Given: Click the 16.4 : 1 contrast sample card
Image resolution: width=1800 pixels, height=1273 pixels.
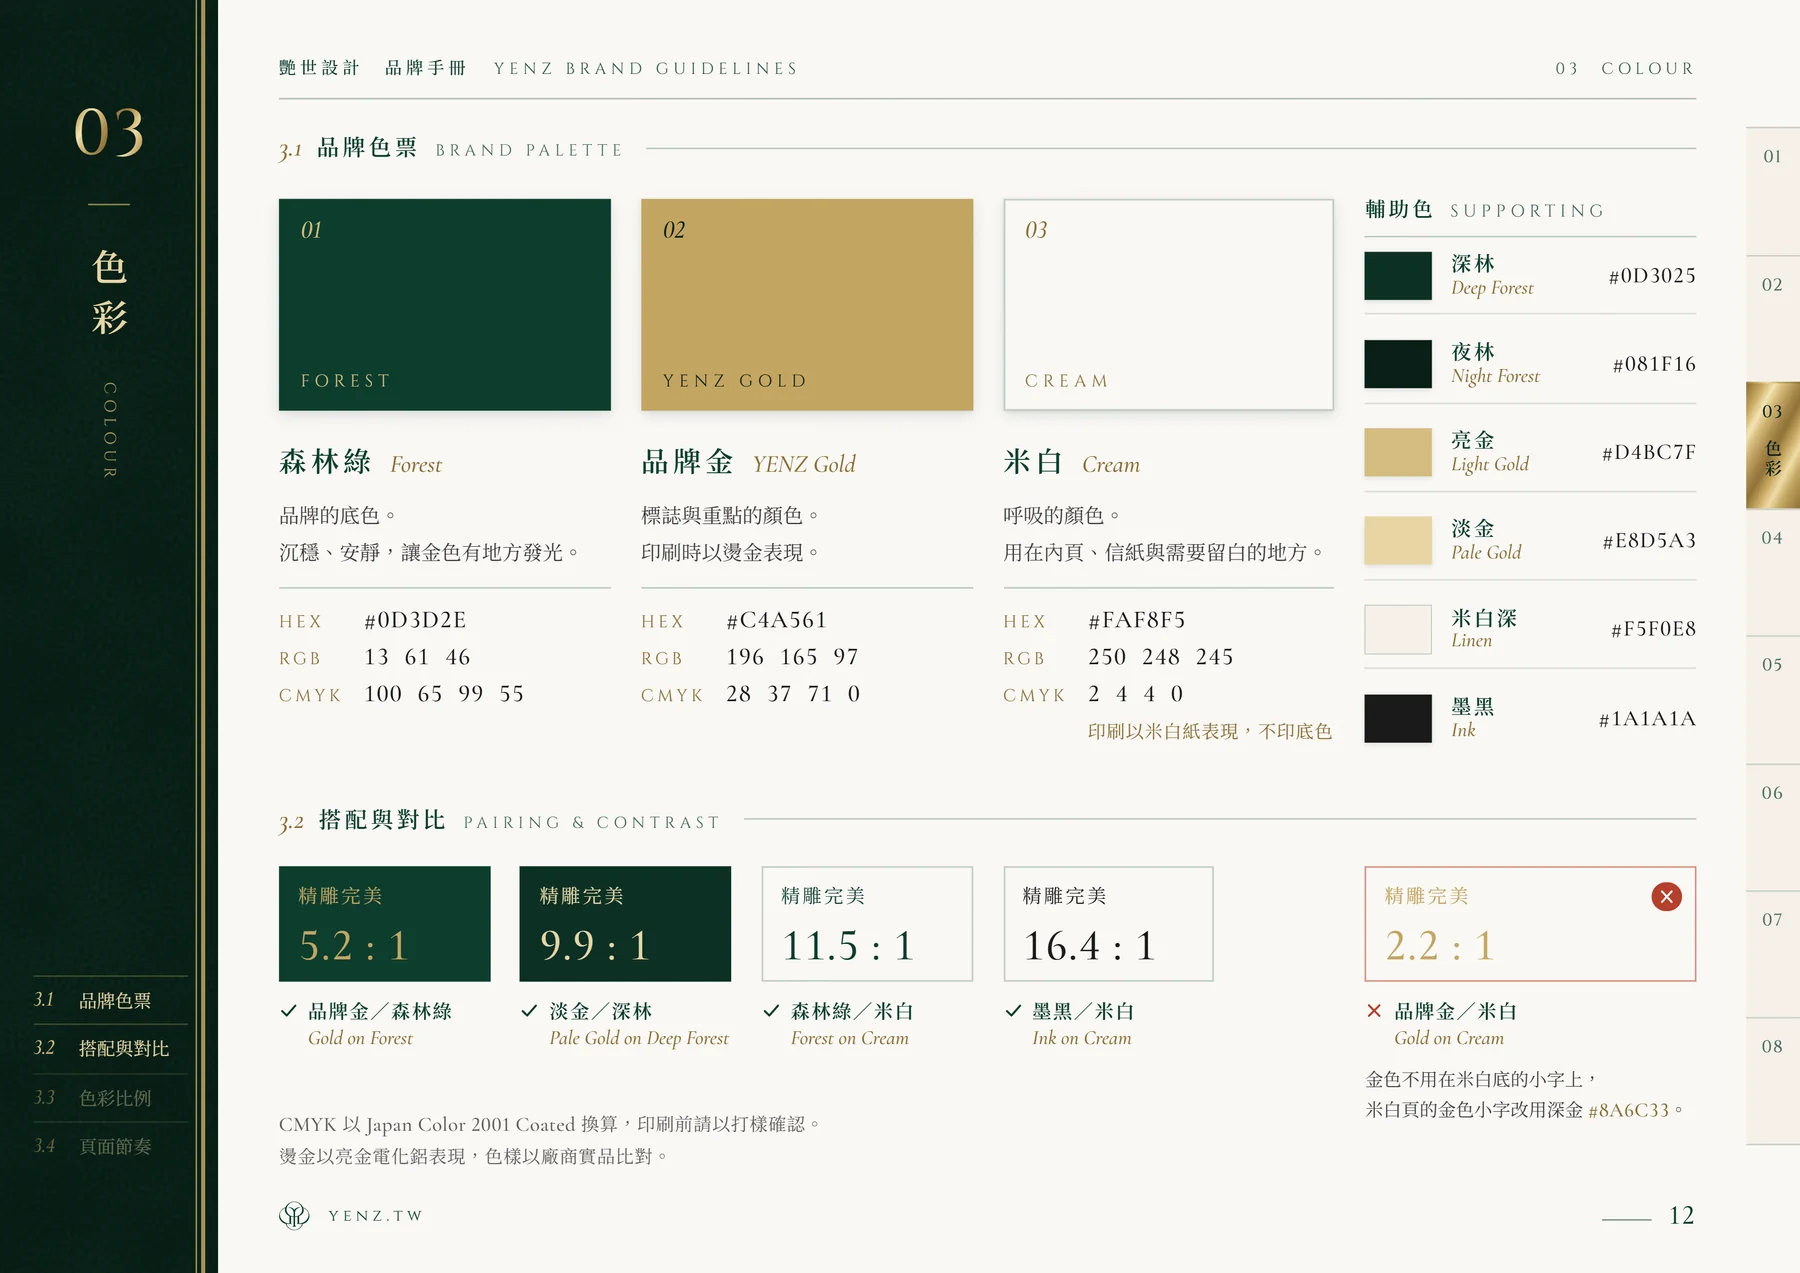Looking at the screenshot, I should pyautogui.click(x=1108, y=923).
